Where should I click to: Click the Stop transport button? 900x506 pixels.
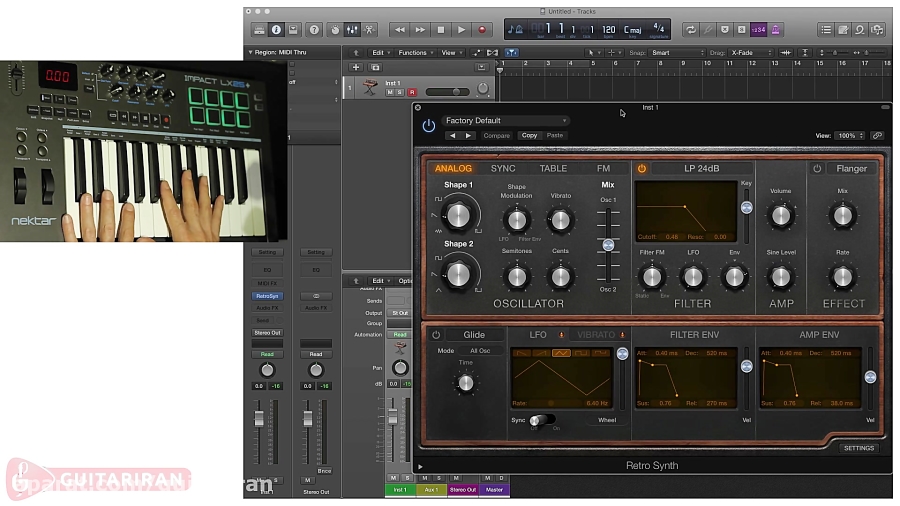441,30
